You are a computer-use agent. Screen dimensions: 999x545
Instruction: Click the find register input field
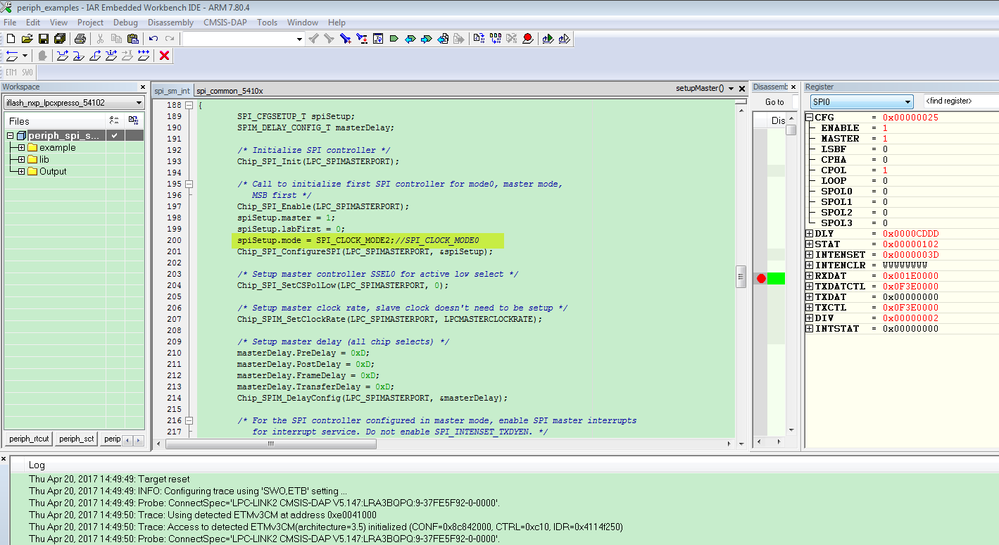pyautogui.click(x=959, y=101)
